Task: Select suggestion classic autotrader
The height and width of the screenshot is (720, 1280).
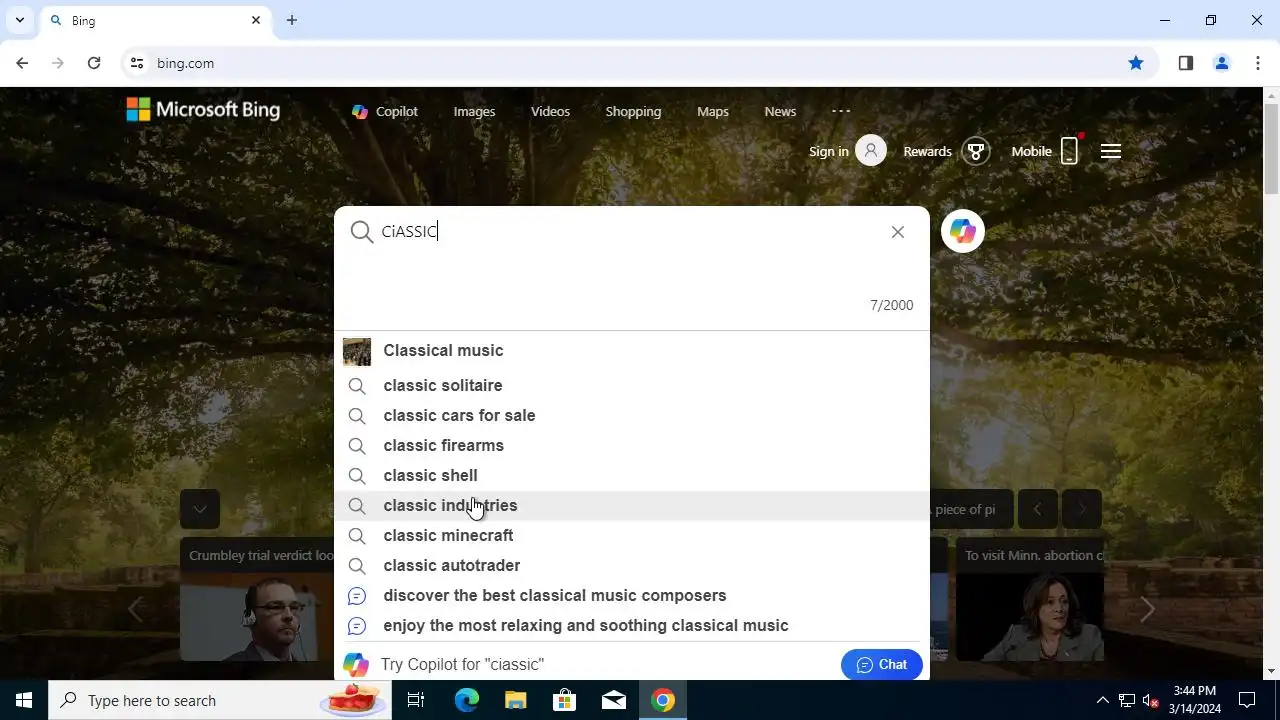Action: (632, 565)
